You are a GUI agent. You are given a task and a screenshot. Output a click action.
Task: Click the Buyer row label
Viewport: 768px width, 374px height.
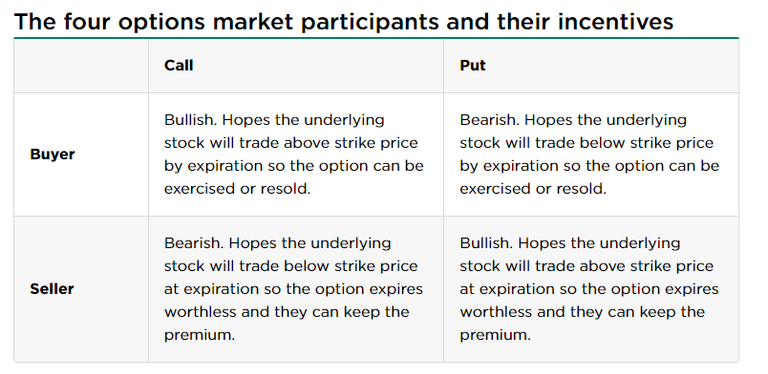point(52,154)
